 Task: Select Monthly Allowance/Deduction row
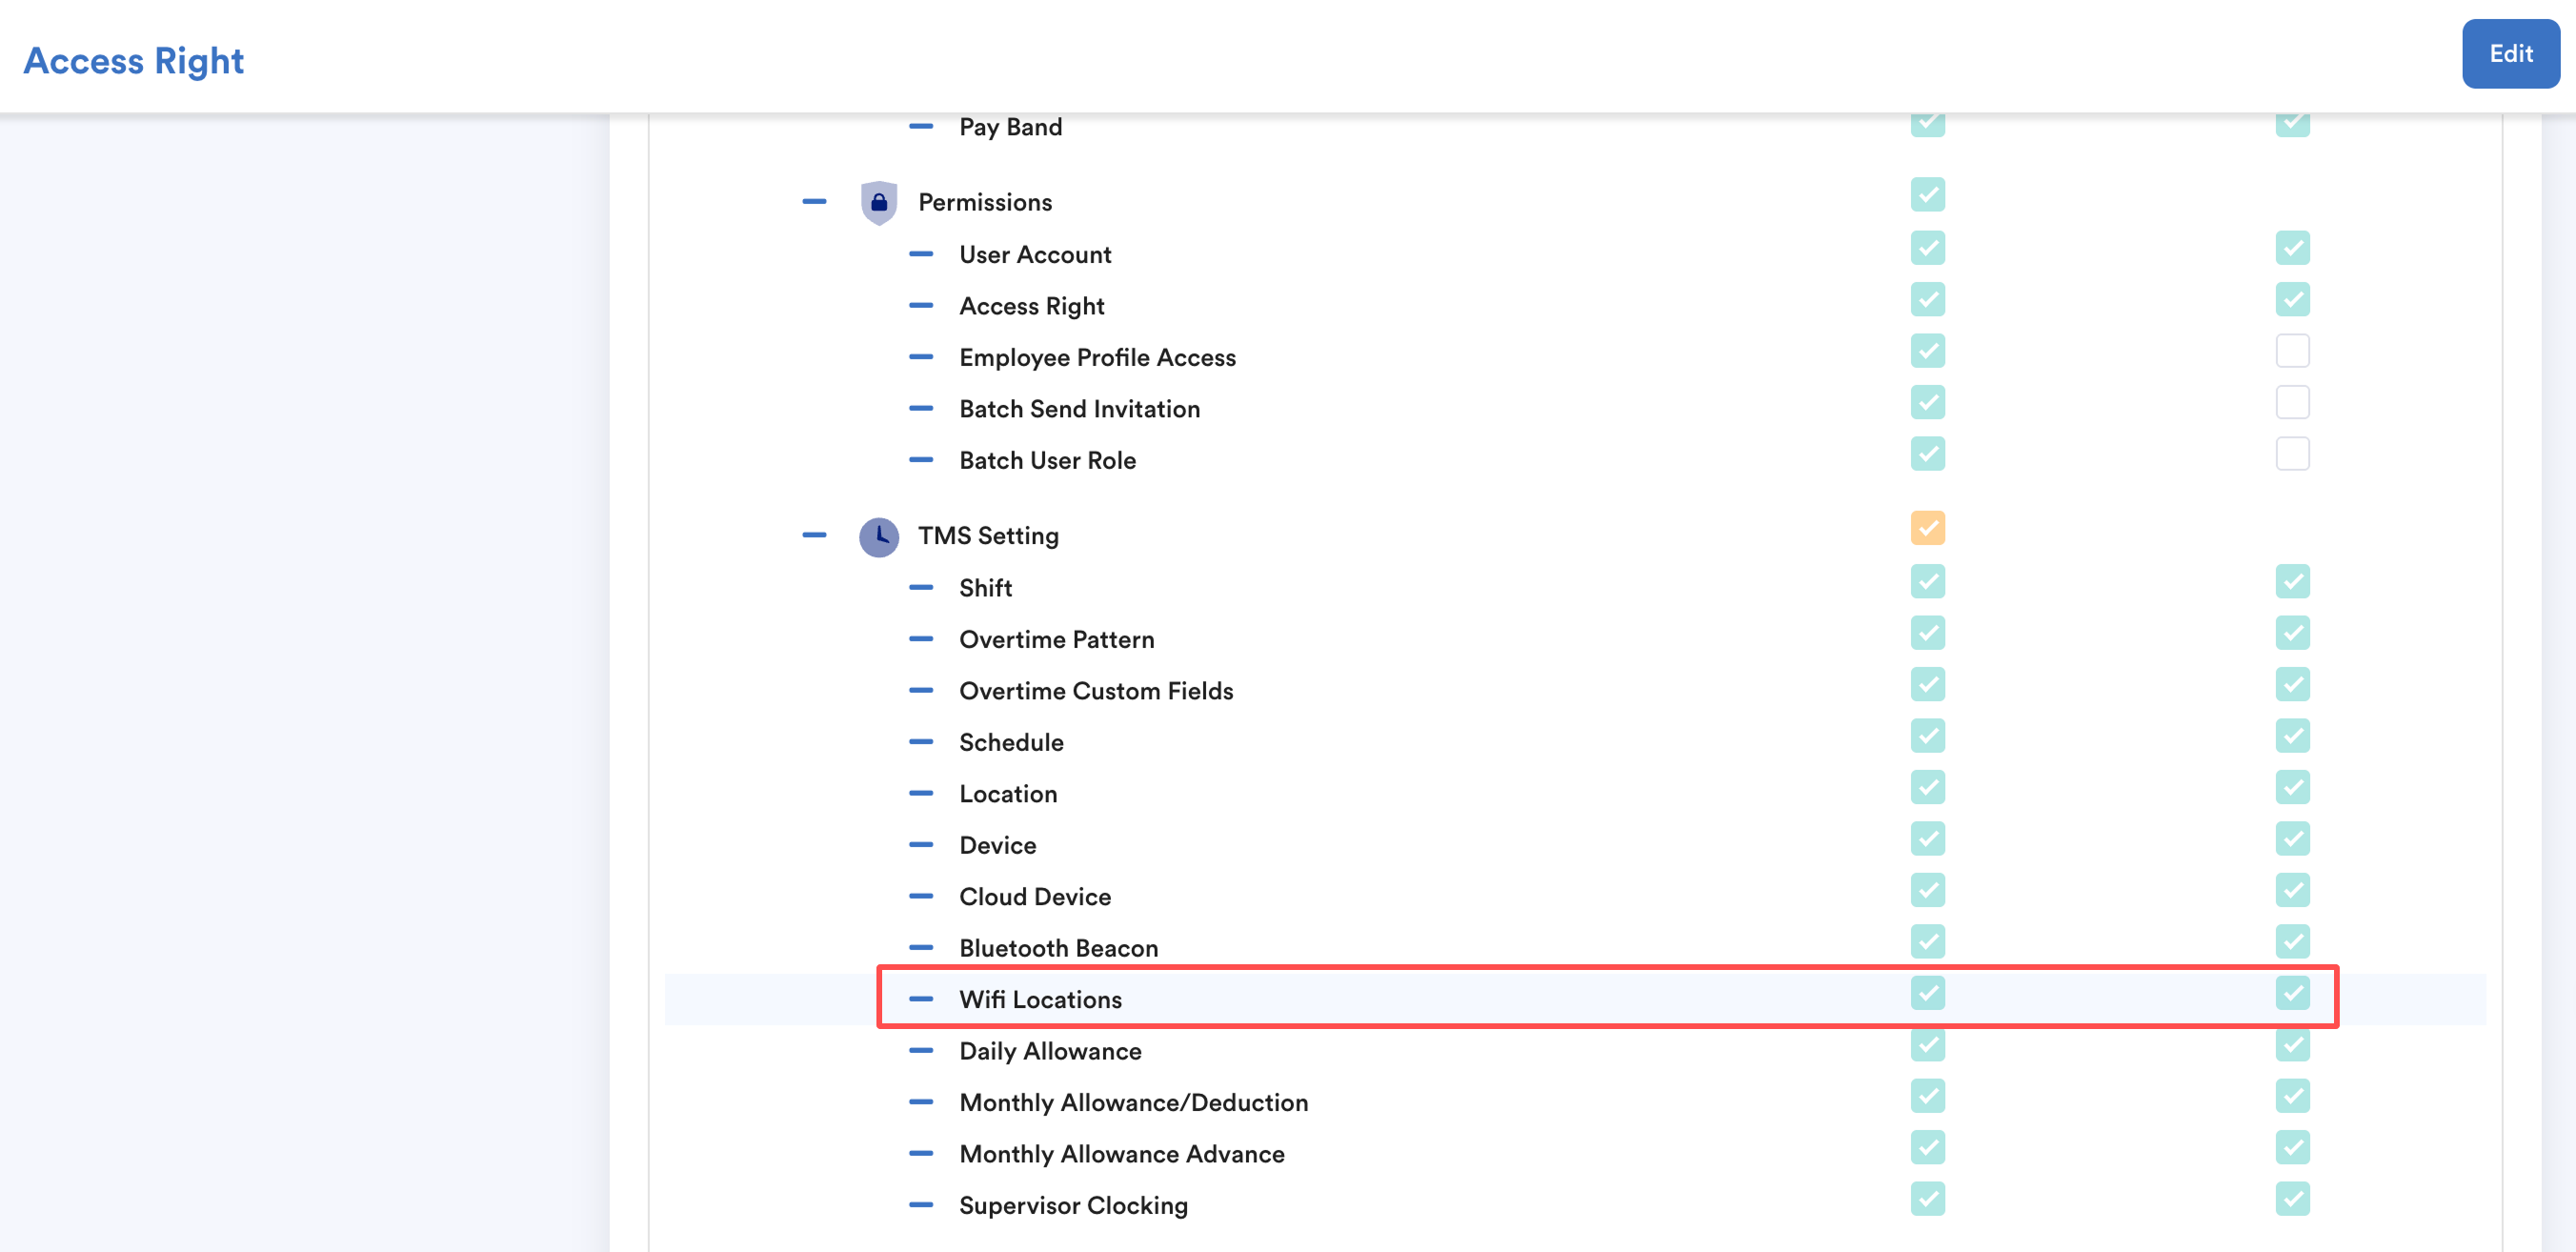(1132, 1102)
